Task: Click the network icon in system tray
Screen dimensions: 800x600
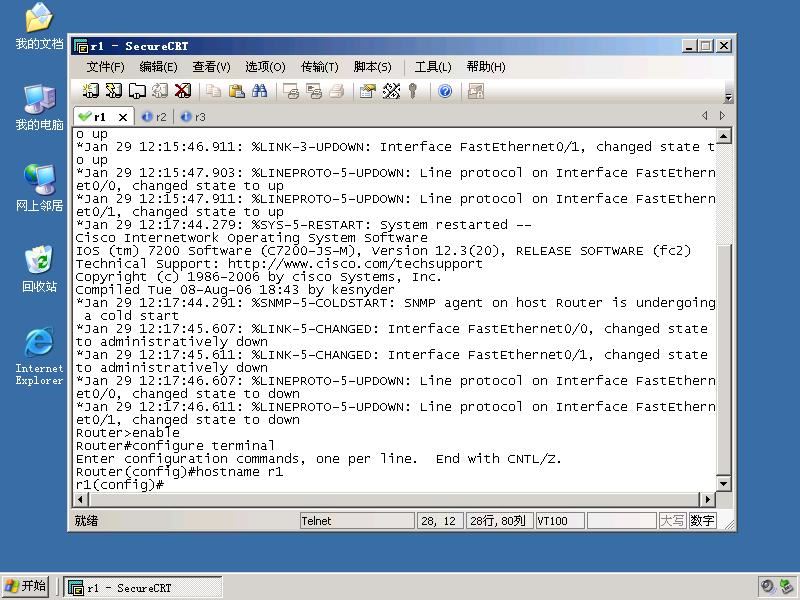Action: coord(786,586)
